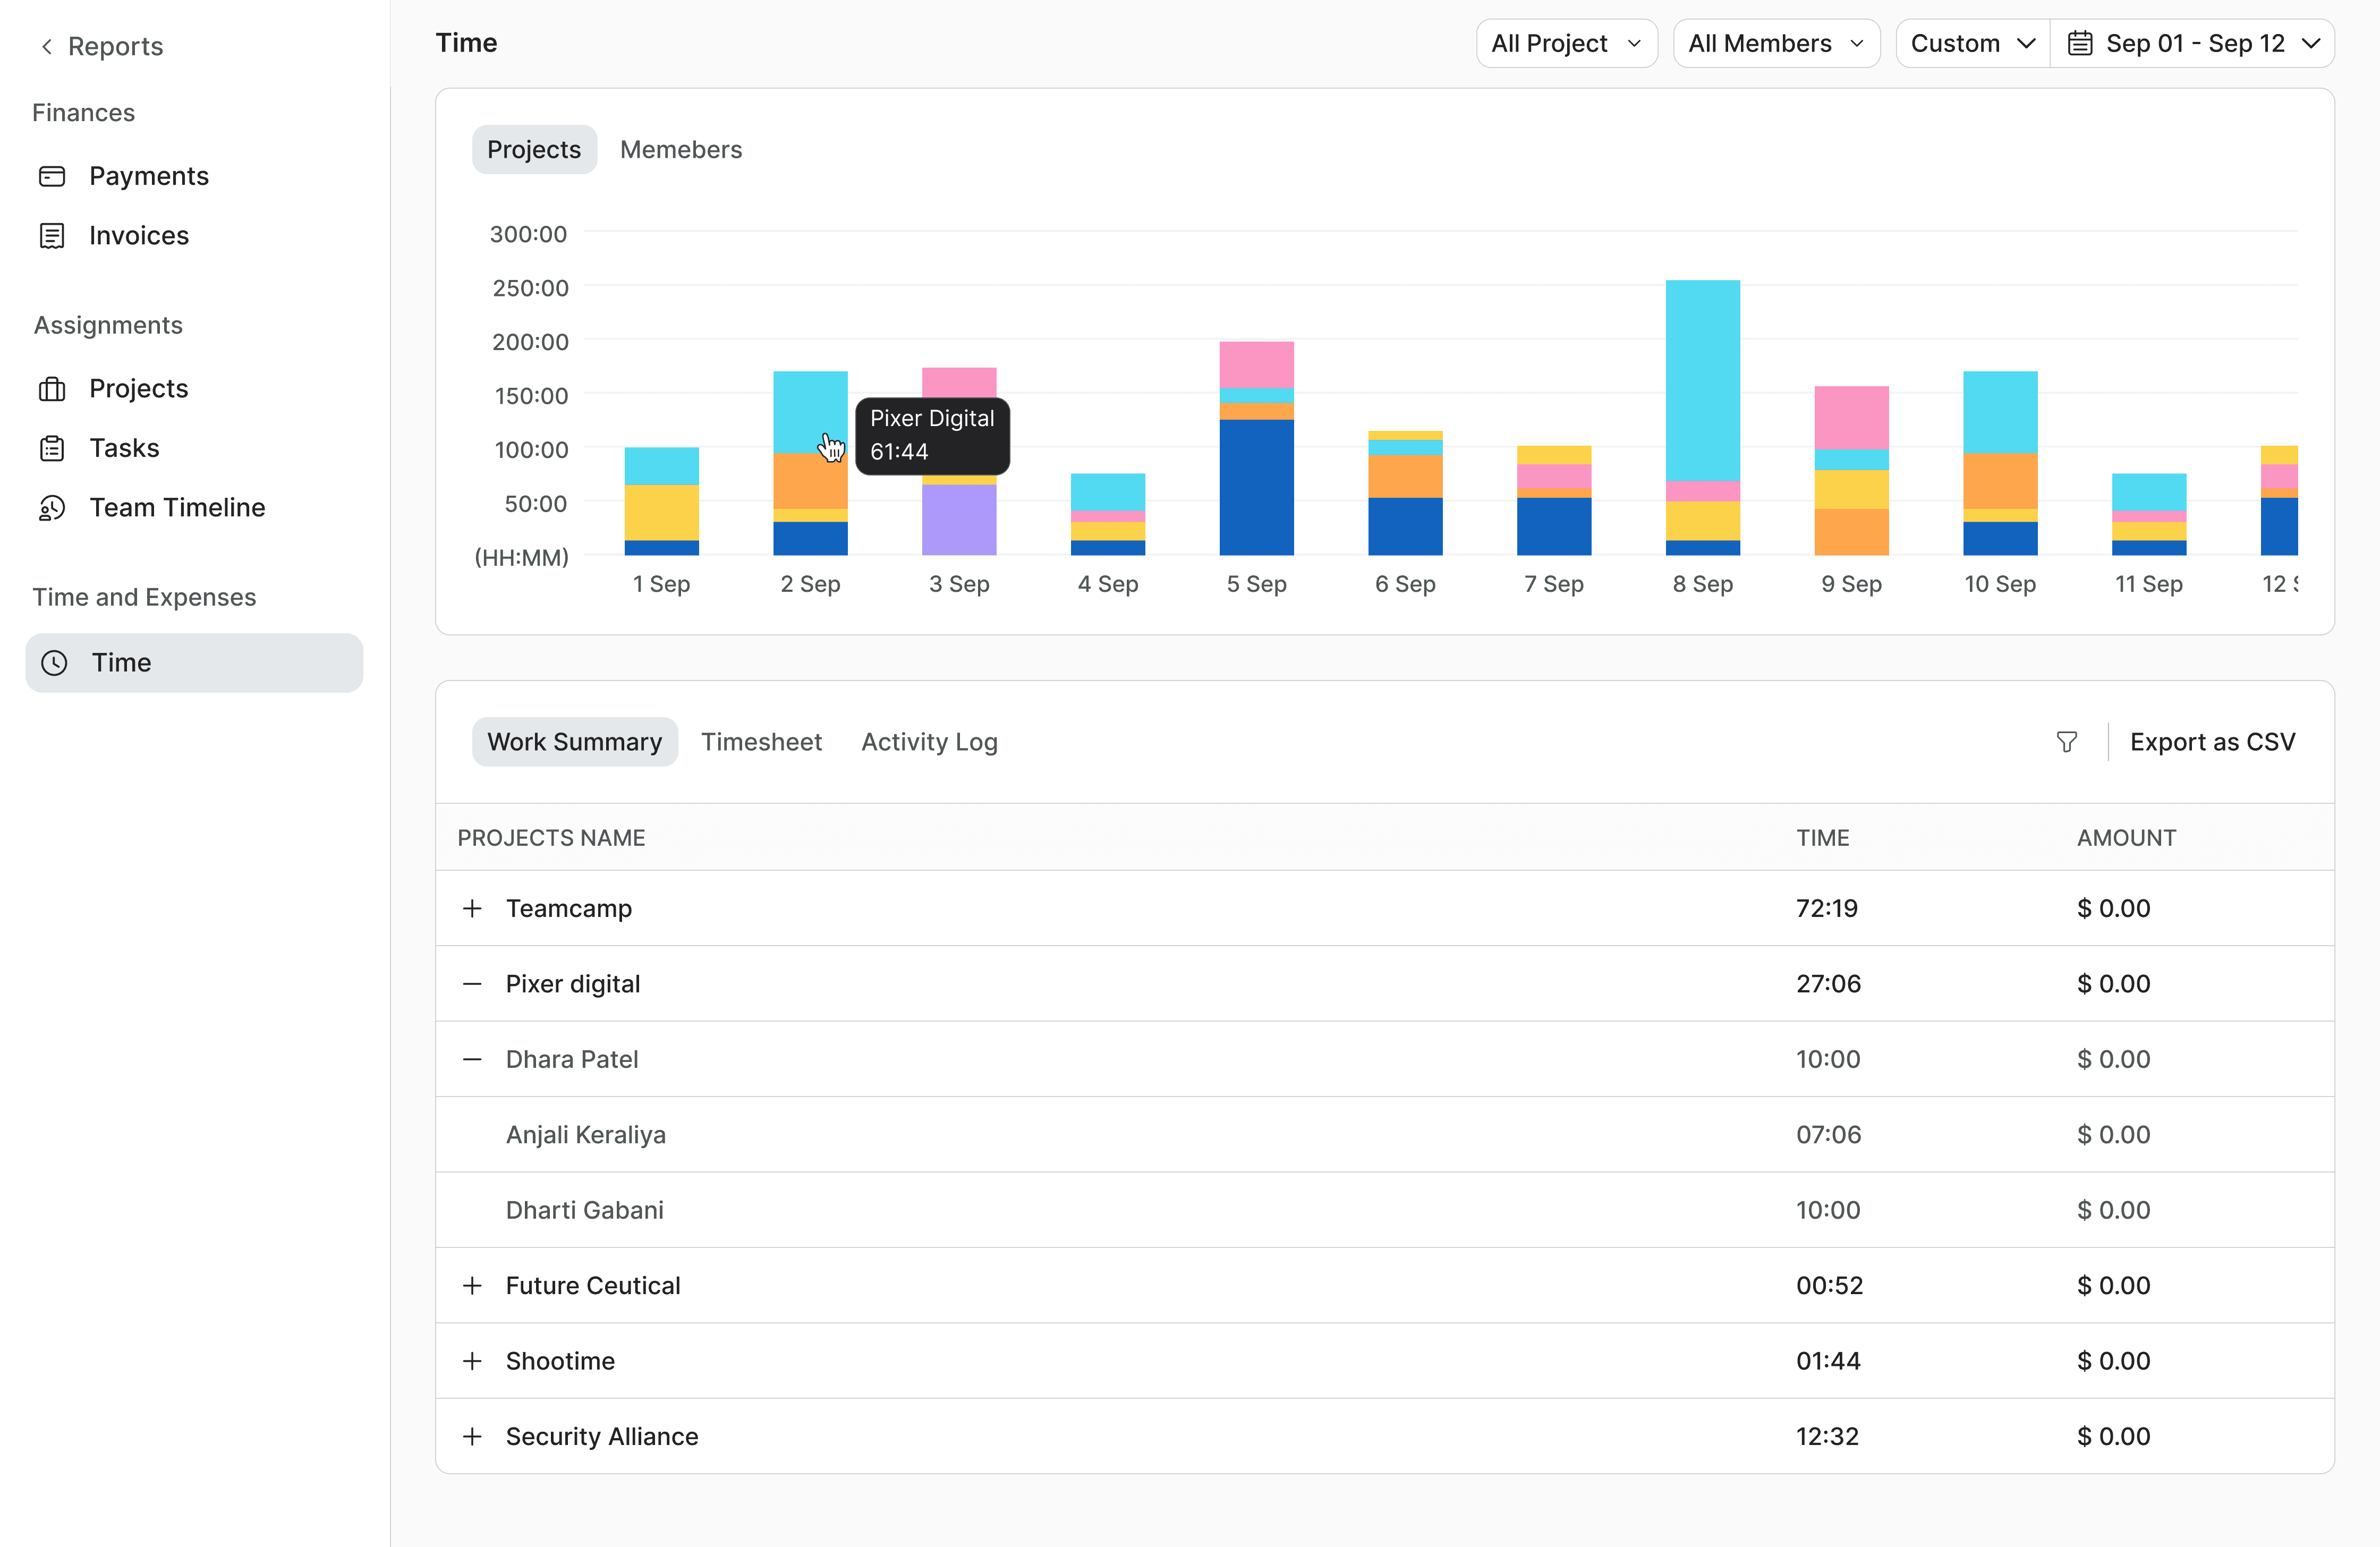2380x1547 pixels.
Task: Open the Activity Log tab
Action: click(x=928, y=742)
